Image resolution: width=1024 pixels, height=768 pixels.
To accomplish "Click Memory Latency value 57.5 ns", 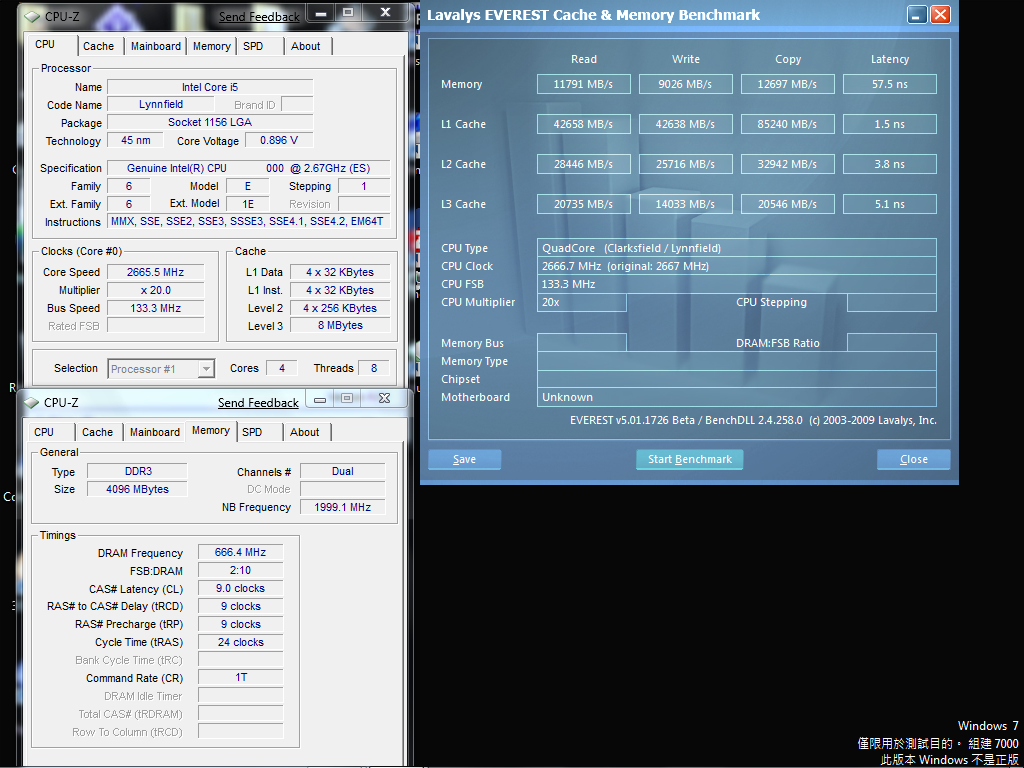I will coord(889,84).
